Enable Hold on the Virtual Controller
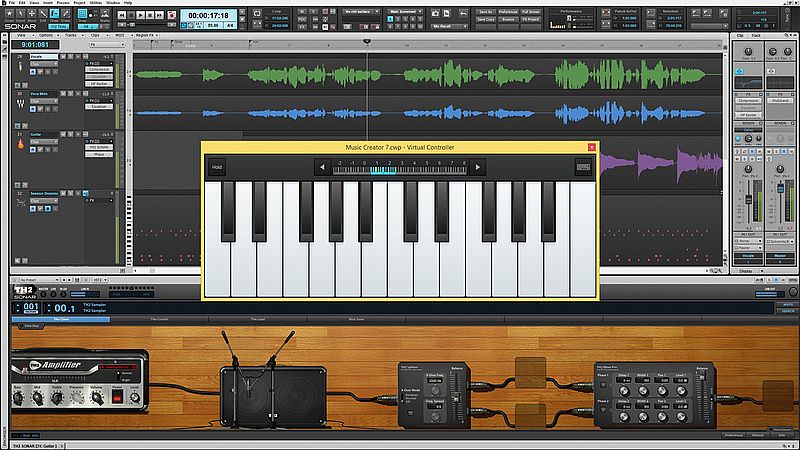The height and width of the screenshot is (450, 800). click(x=217, y=167)
